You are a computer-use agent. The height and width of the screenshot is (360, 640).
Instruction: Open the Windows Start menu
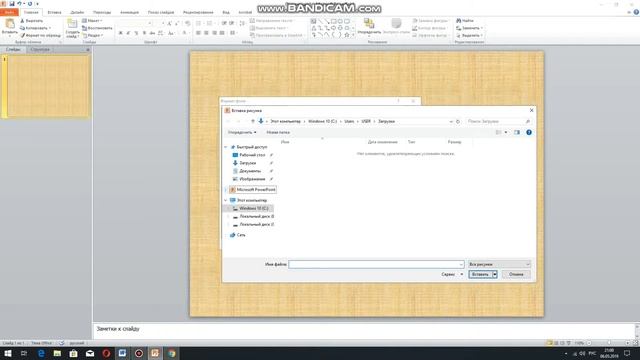[x=8, y=353]
